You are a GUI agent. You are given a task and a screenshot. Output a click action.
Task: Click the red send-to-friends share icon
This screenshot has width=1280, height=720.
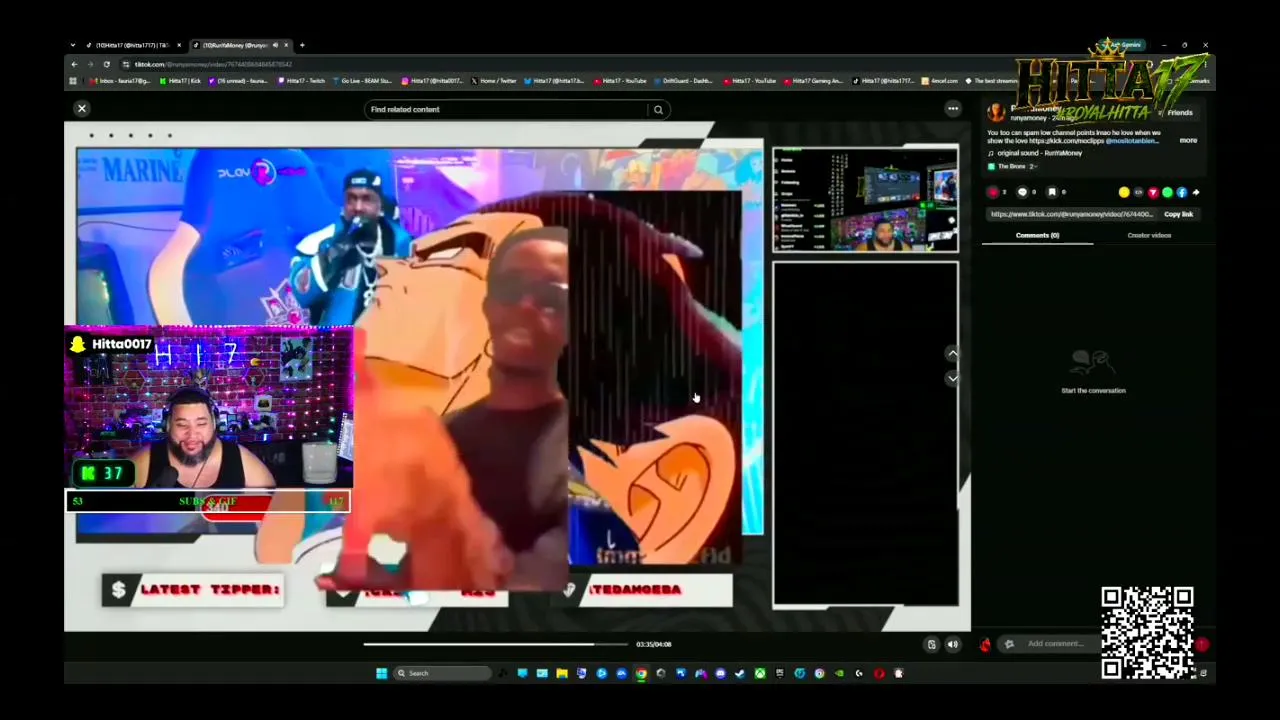click(1153, 192)
